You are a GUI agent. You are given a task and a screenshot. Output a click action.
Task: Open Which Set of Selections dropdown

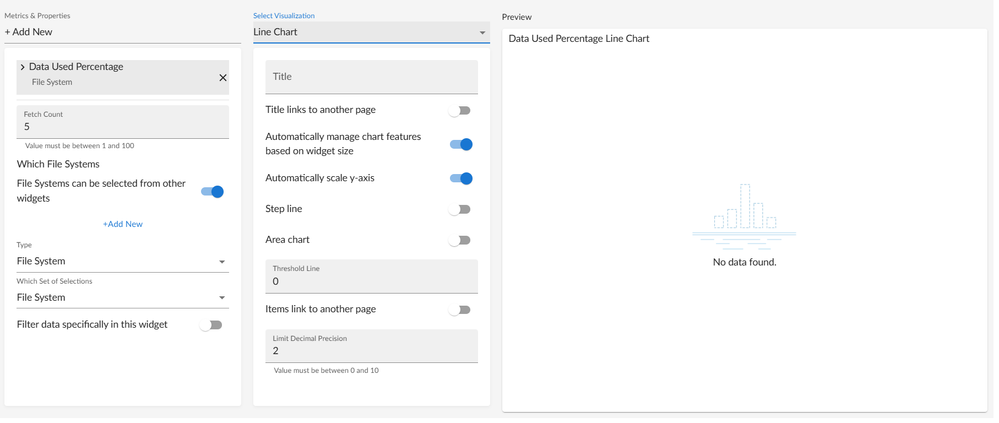point(122,297)
